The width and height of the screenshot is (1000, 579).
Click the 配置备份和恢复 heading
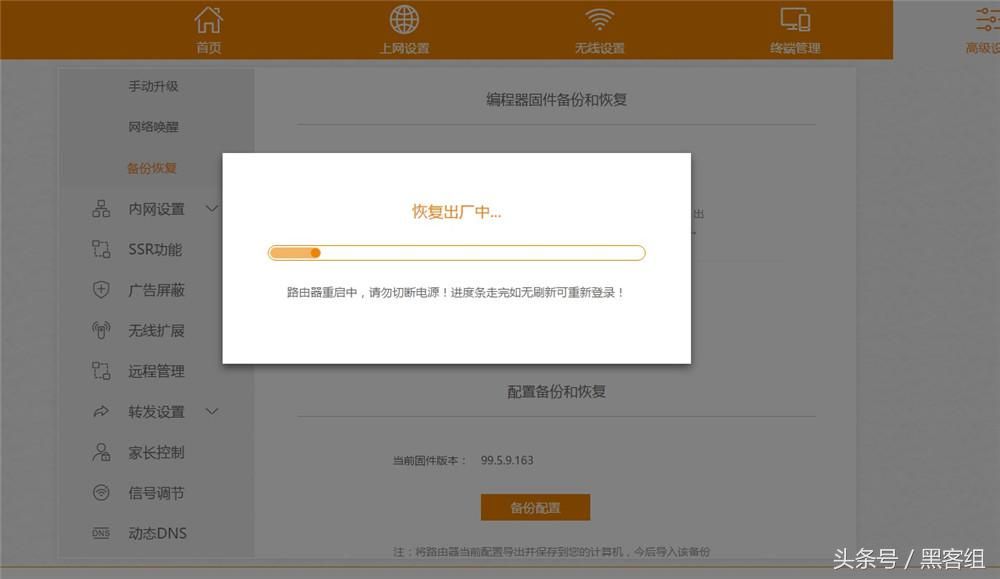[556, 392]
